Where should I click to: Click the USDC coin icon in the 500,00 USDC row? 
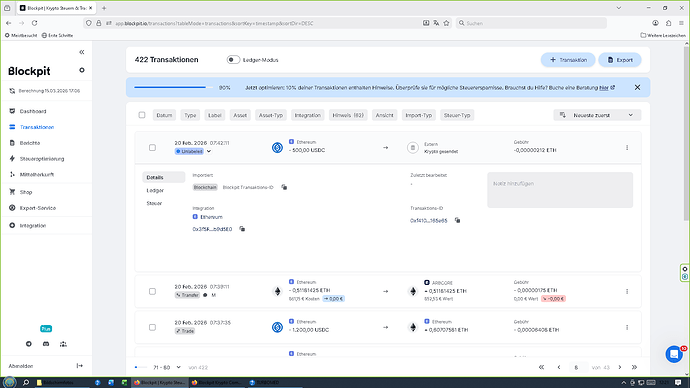(x=277, y=148)
